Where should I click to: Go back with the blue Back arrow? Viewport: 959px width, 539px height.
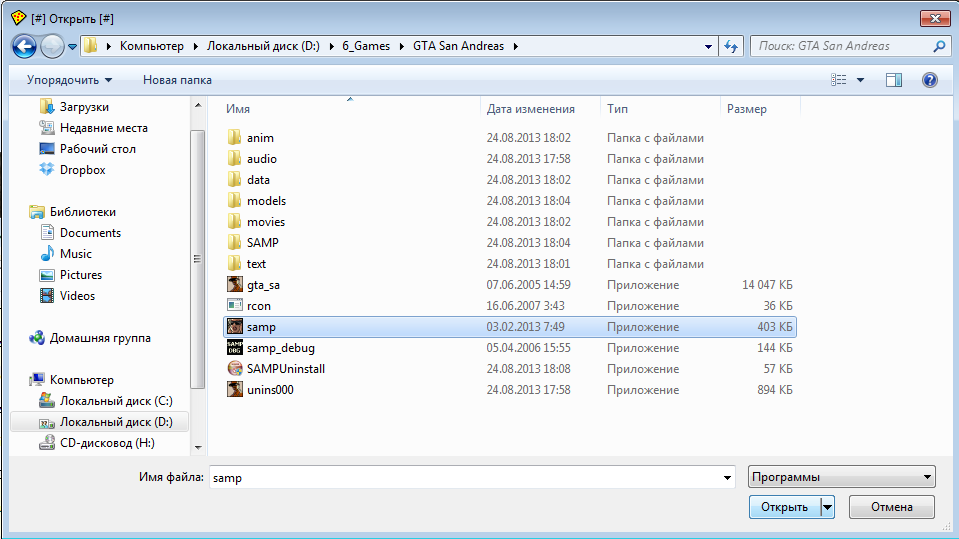click(x=24, y=46)
